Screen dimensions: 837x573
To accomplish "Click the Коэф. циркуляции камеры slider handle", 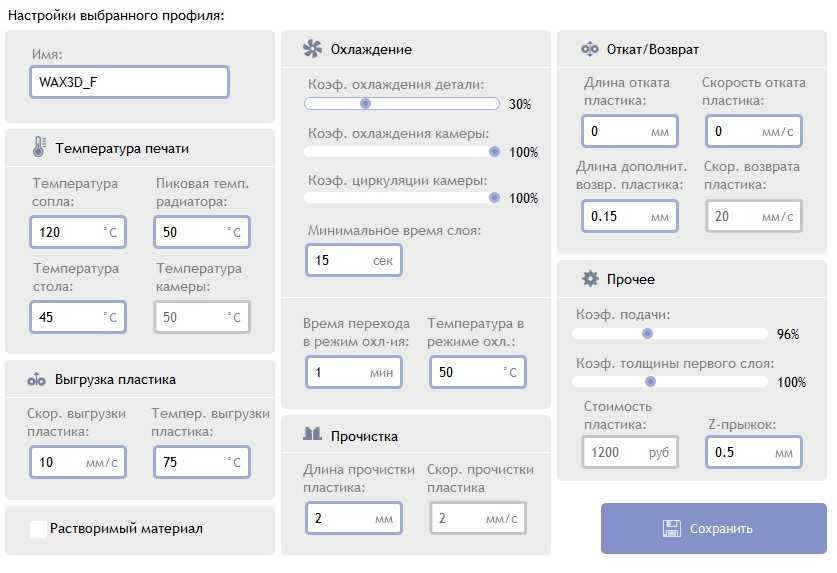I will (x=494, y=198).
